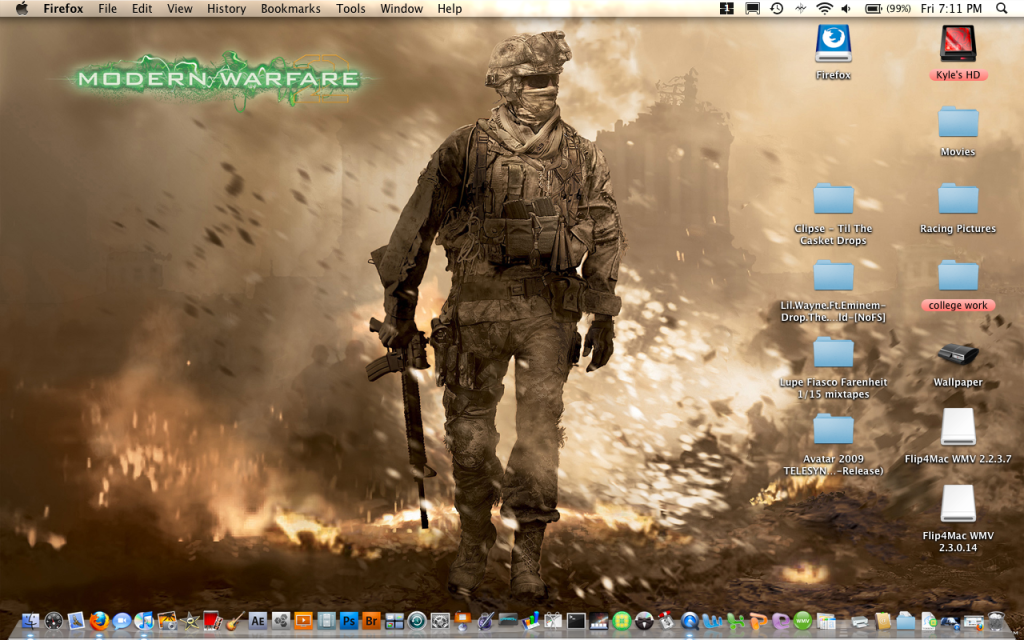
Task: Open QuickTime Player in the Dock
Action: [690, 620]
